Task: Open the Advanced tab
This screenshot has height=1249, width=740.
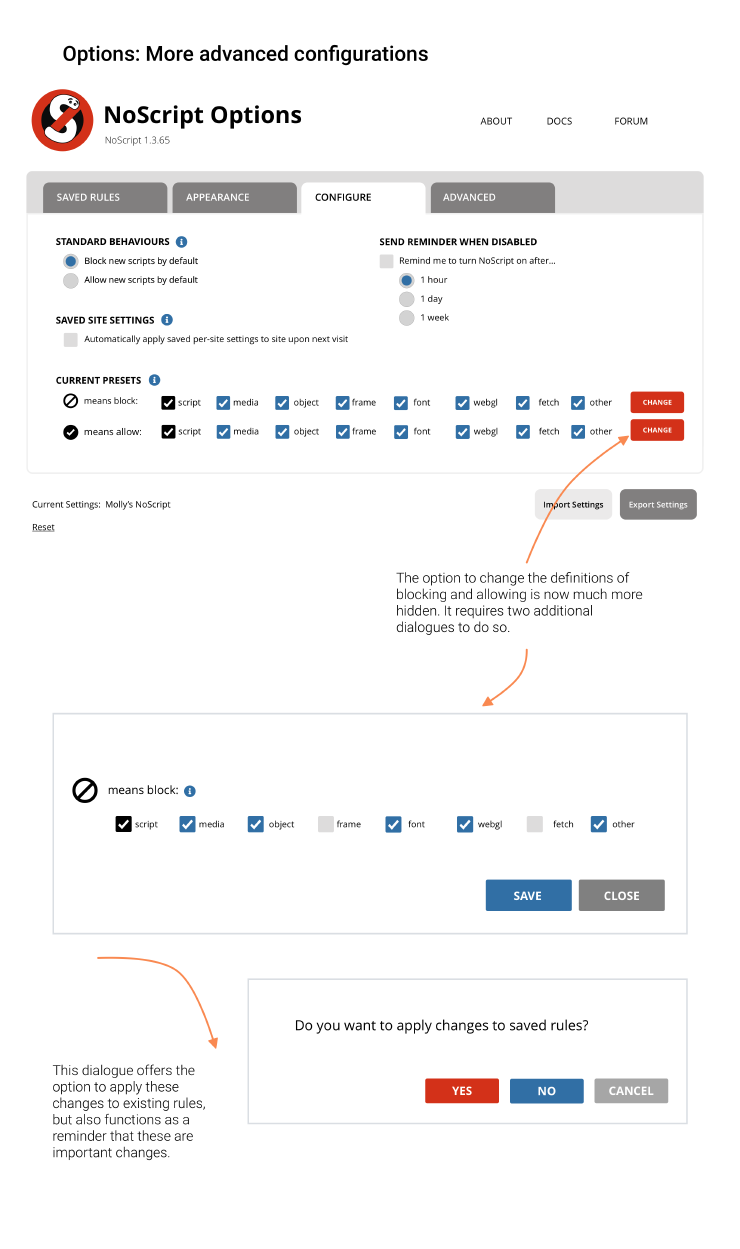Action: pos(492,198)
